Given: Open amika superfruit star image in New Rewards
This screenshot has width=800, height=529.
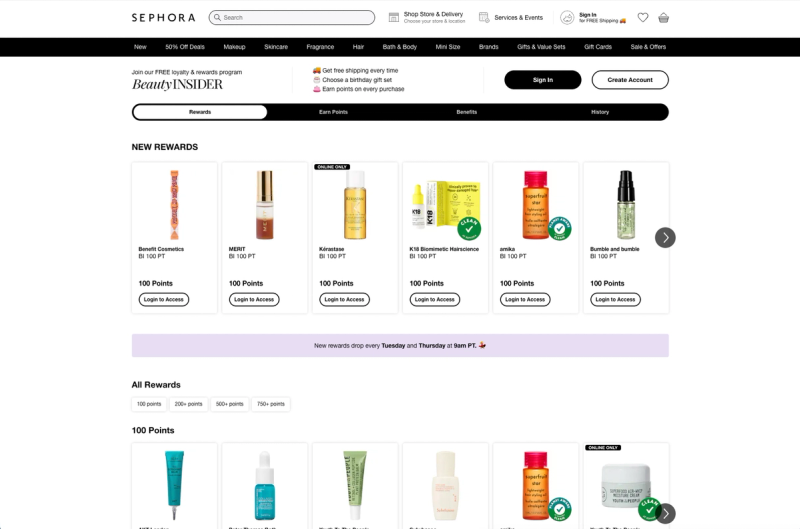Looking at the screenshot, I should [x=535, y=205].
